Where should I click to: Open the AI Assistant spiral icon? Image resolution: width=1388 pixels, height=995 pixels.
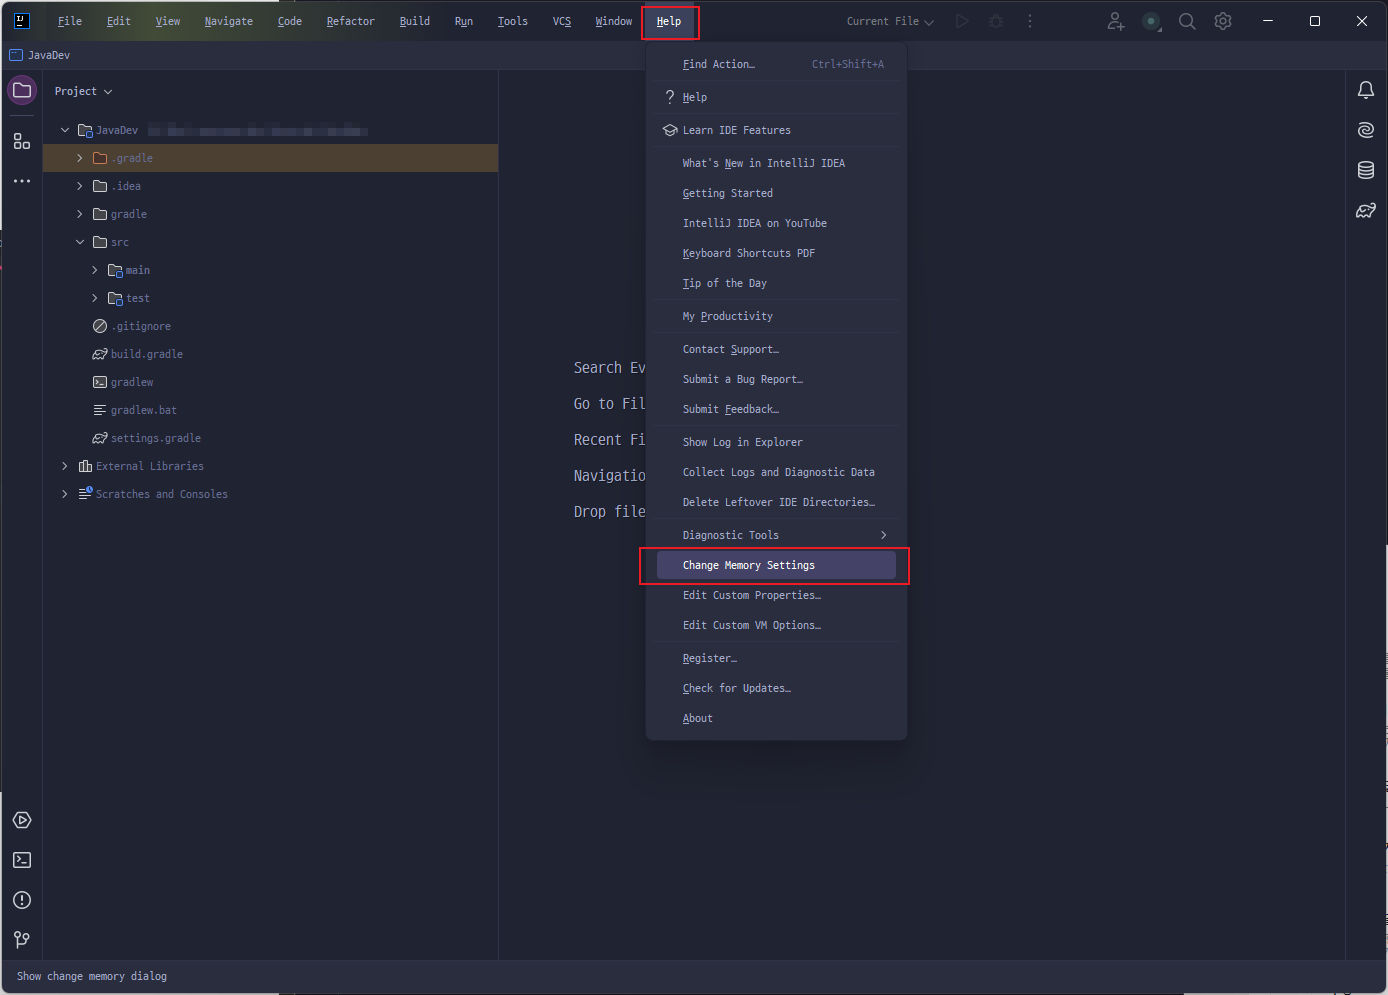[1365, 130]
